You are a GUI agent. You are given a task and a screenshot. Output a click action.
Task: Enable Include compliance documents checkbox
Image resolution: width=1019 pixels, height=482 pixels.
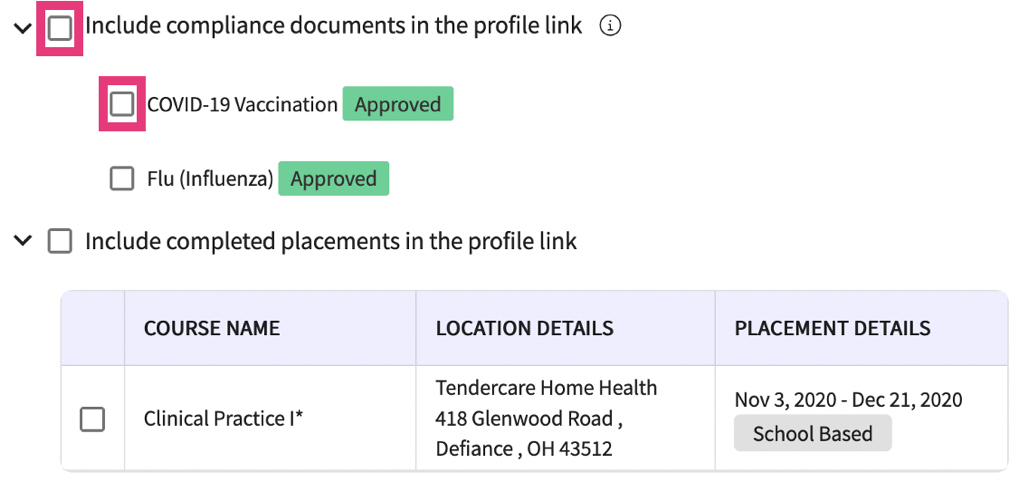pos(60,28)
